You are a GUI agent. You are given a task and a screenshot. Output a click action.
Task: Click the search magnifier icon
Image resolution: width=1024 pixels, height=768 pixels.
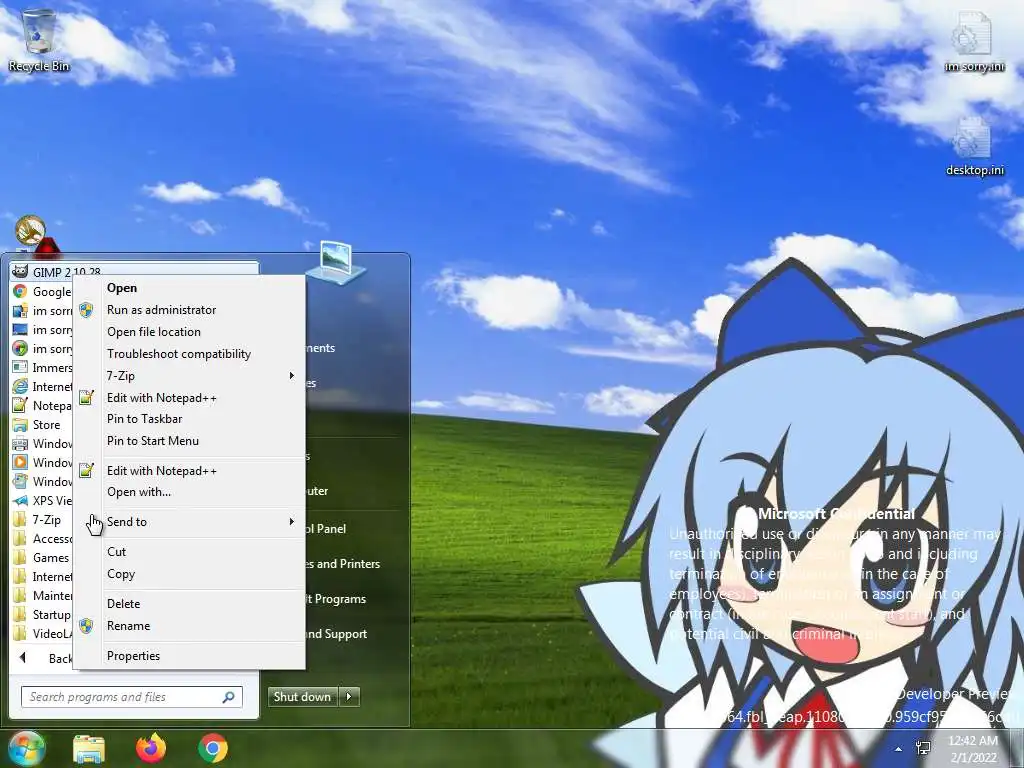pyautogui.click(x=229, y=697)
